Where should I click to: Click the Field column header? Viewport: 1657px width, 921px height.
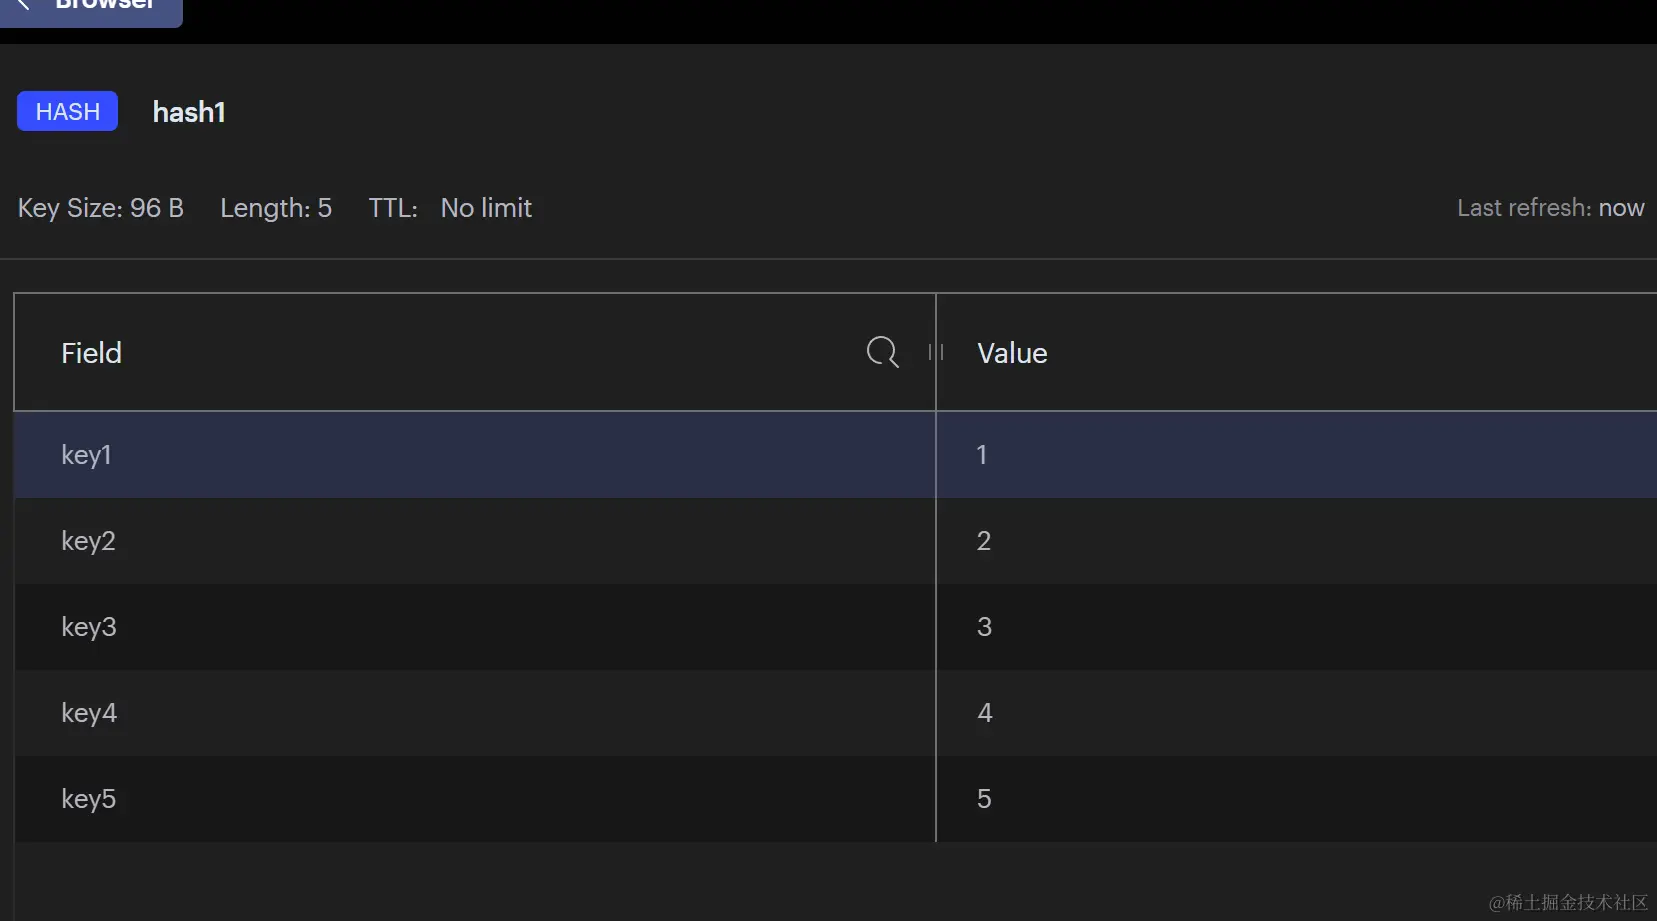(x=92, y=353)
